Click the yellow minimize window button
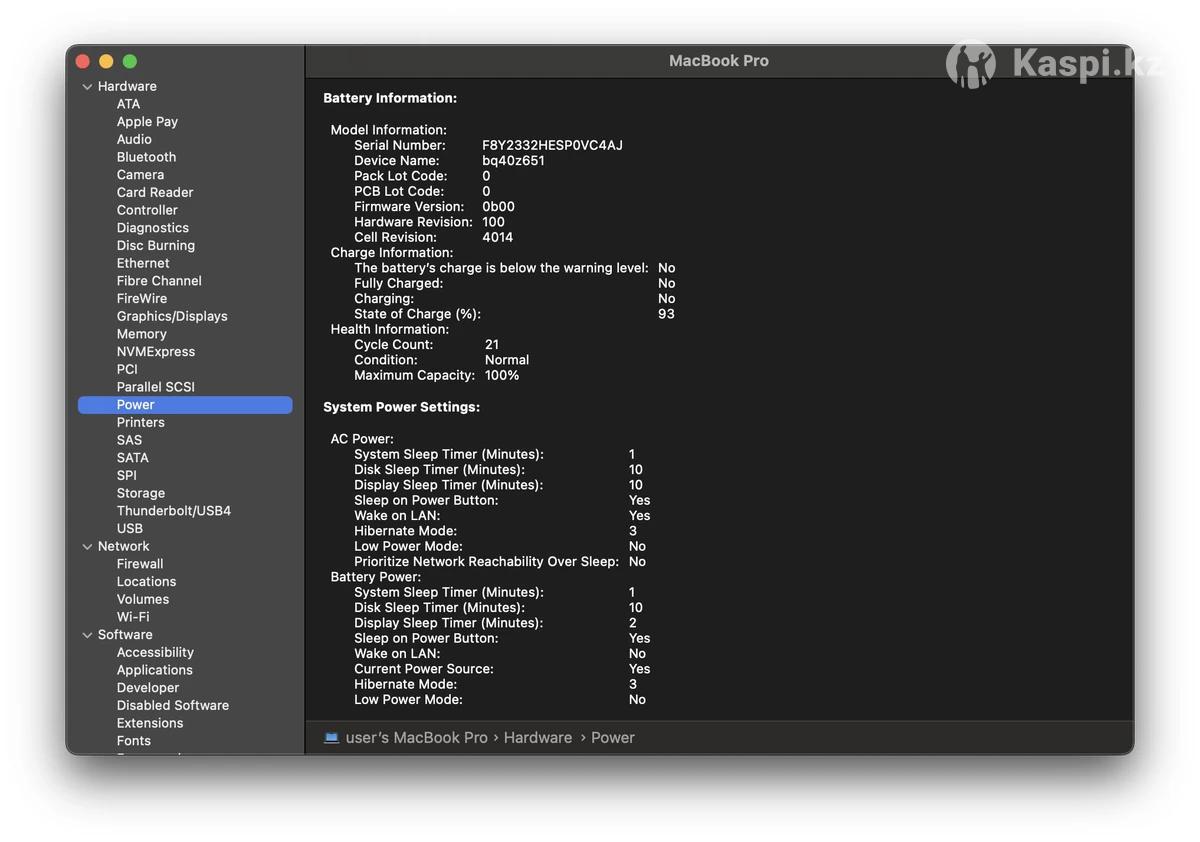Screen dimensions: 1200x842 [x=106, y=62]
